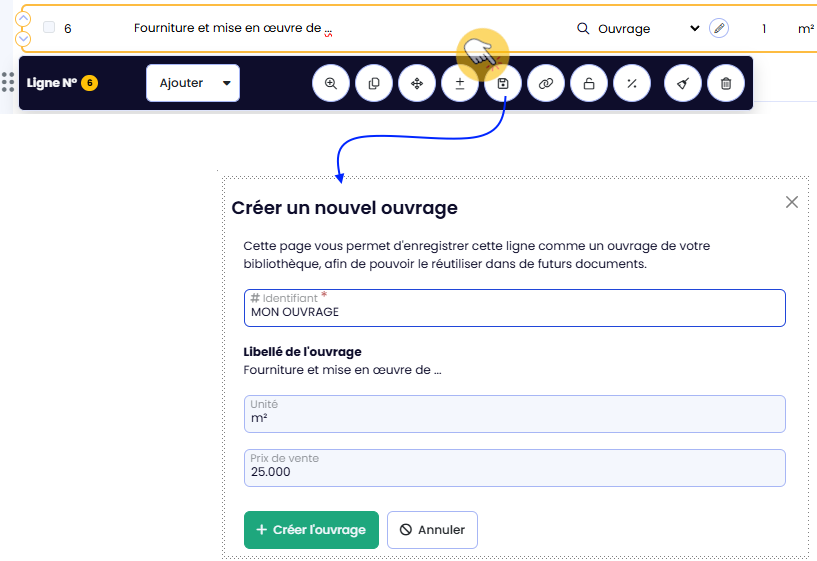Click the zoom magnifier icon in line toolbar
The width and height of the screenshot is (817, 561).
pyautogui.click(x=331, y=84)
